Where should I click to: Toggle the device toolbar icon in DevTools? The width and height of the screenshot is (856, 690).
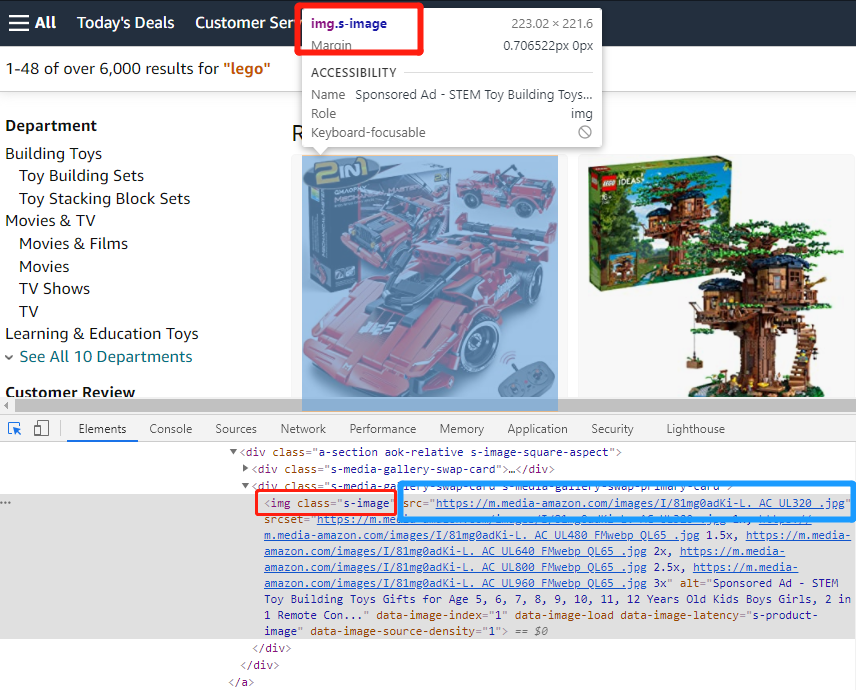[41, 429]
